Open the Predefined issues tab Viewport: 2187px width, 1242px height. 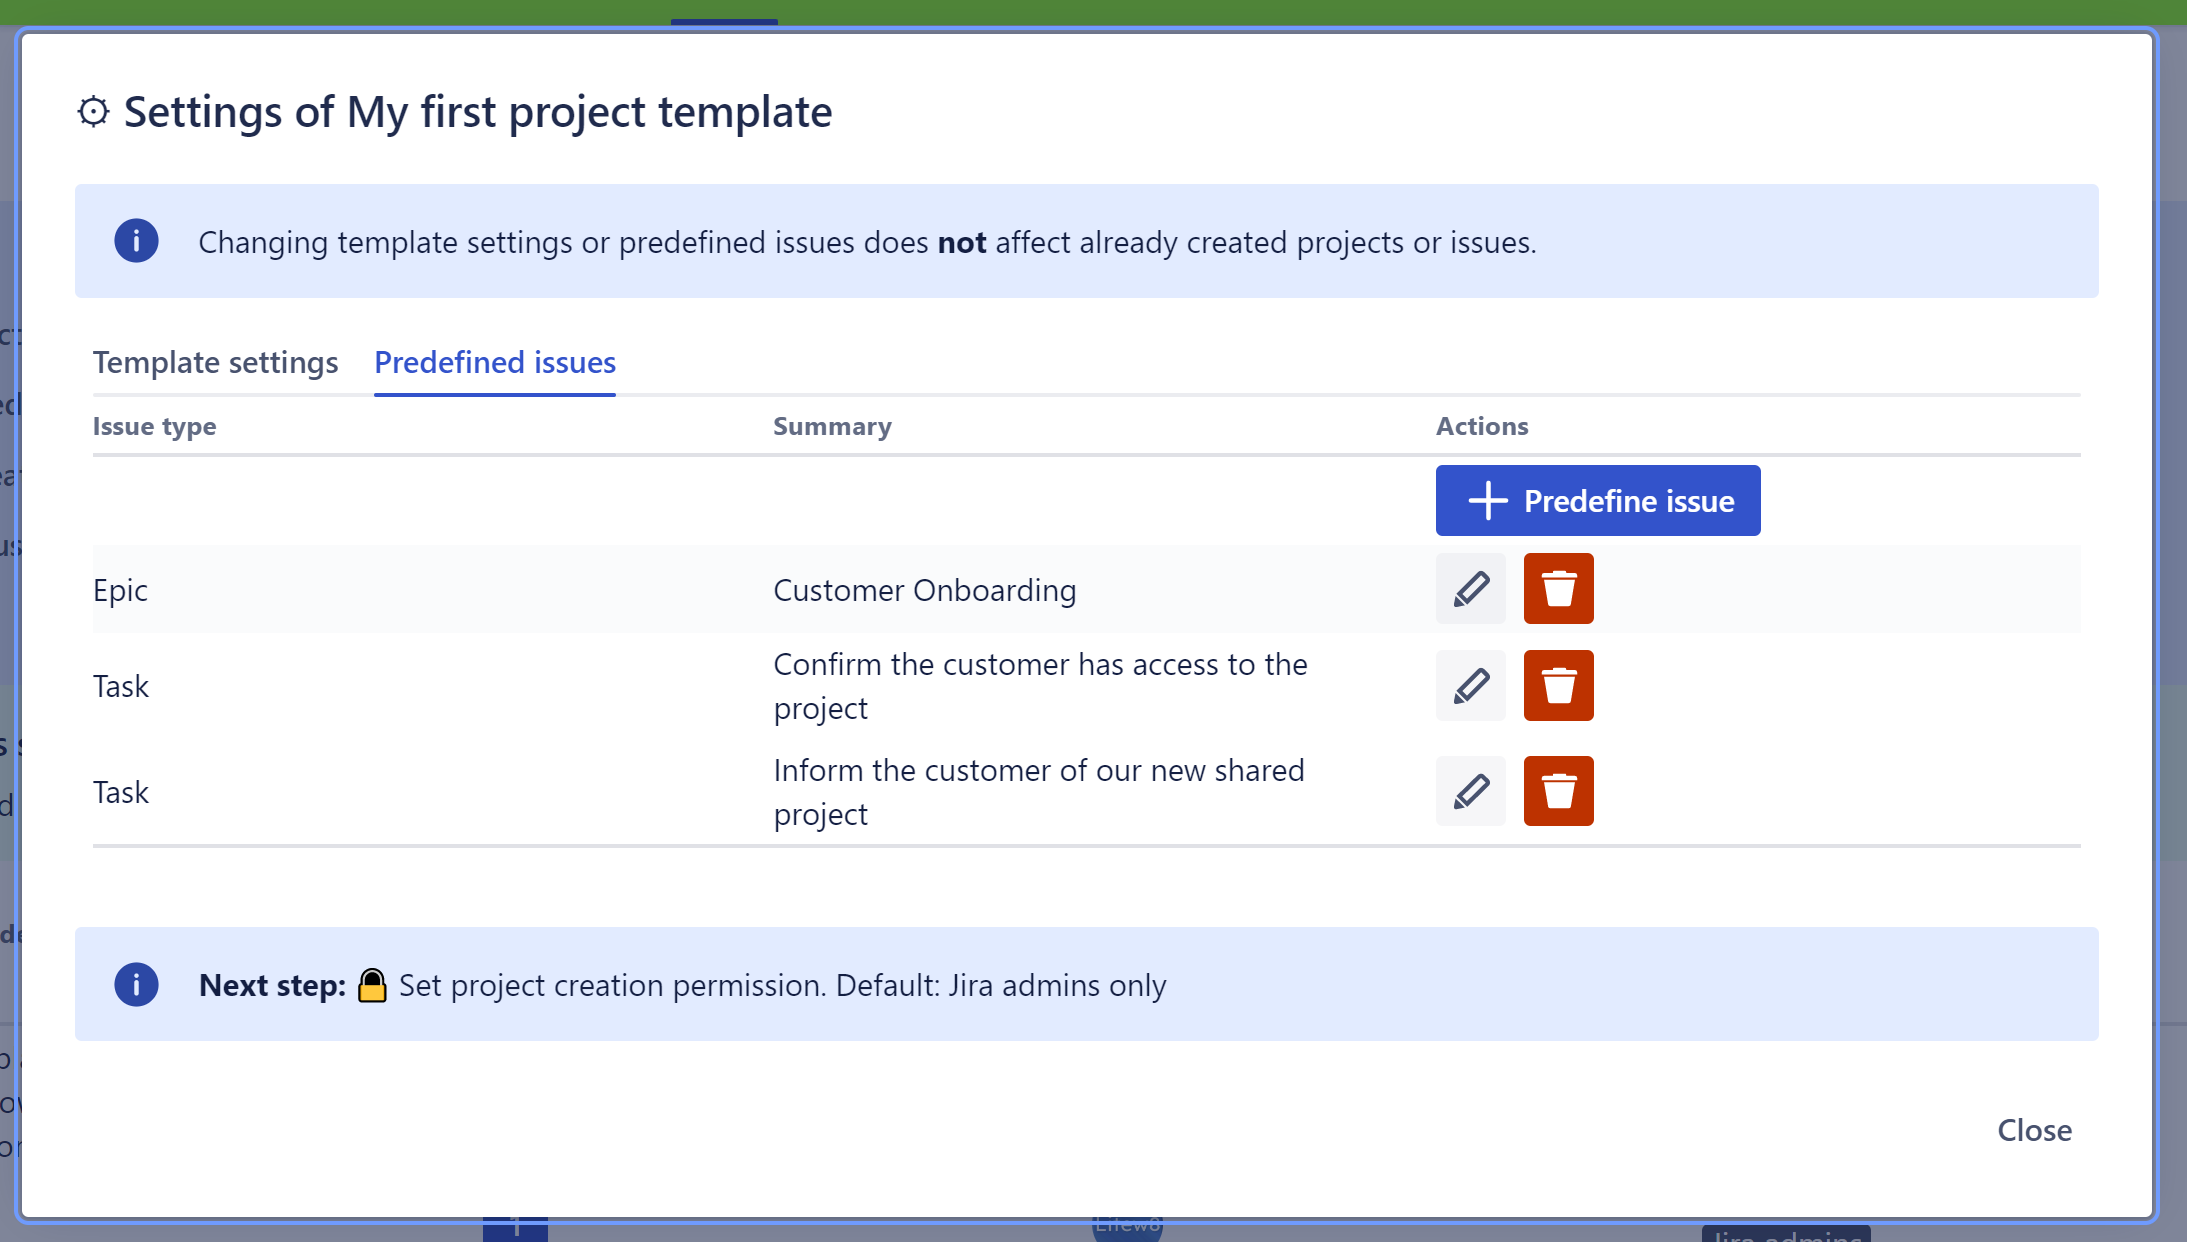point(494,362)
